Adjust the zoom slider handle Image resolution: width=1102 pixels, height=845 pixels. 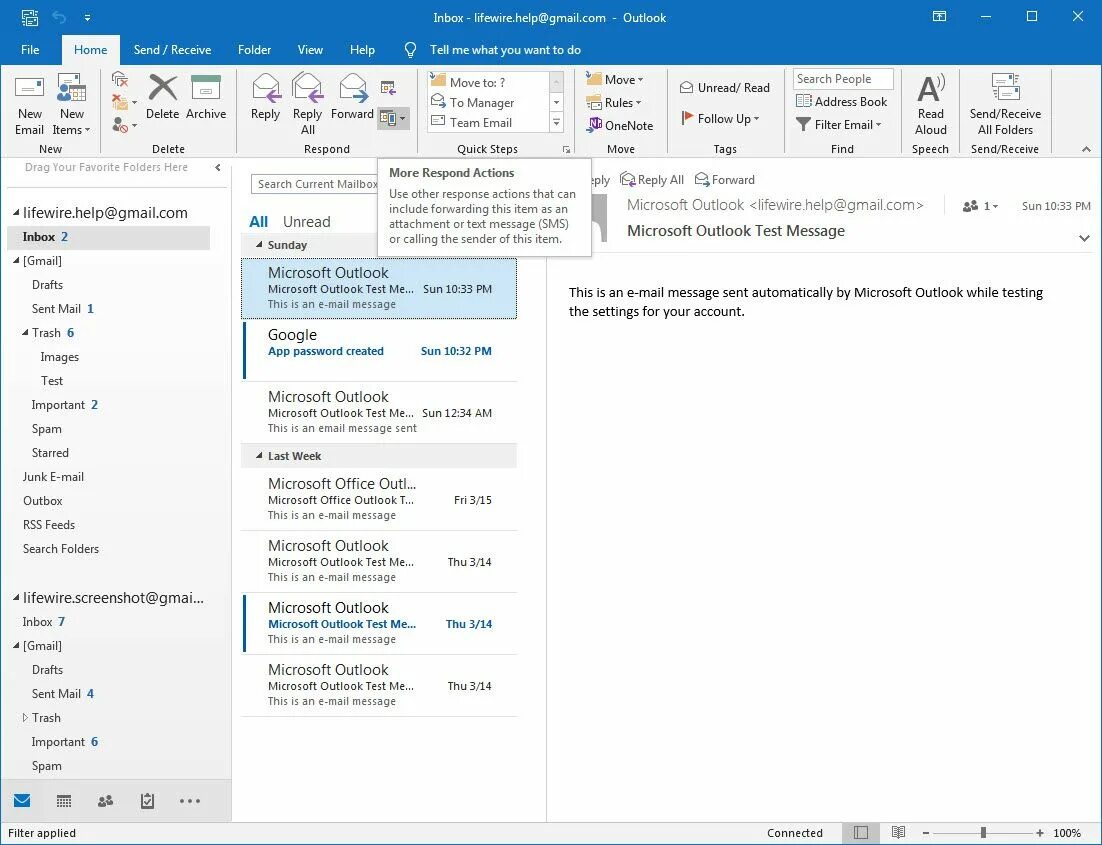[x=983, y=833]
